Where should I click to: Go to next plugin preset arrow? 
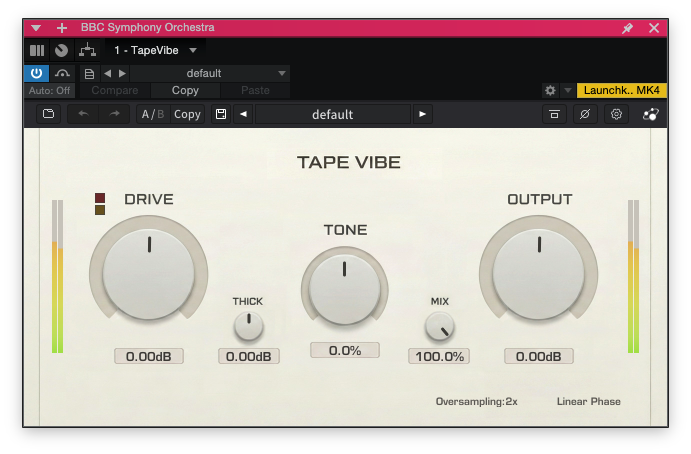click(x=422, y=114)
